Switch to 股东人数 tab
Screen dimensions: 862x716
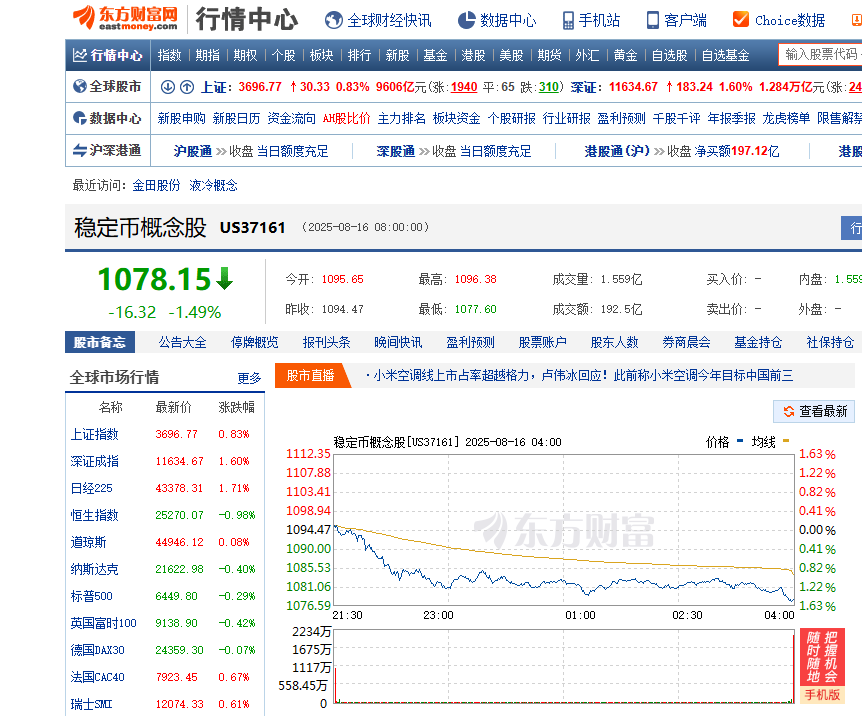pyautogui.click(x=615, y=343)
